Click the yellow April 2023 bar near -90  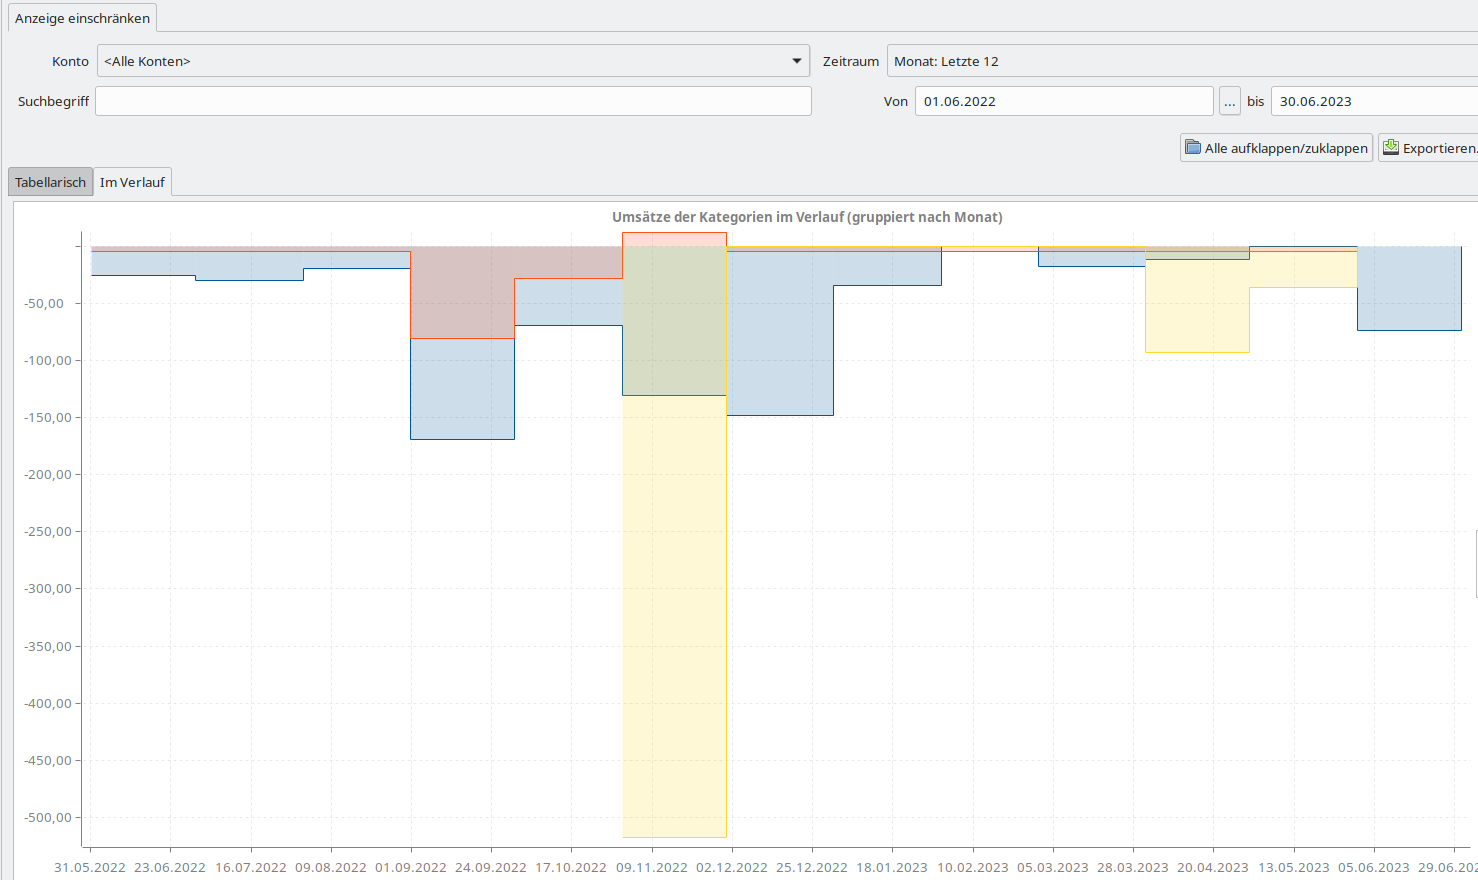(1197, 310)
